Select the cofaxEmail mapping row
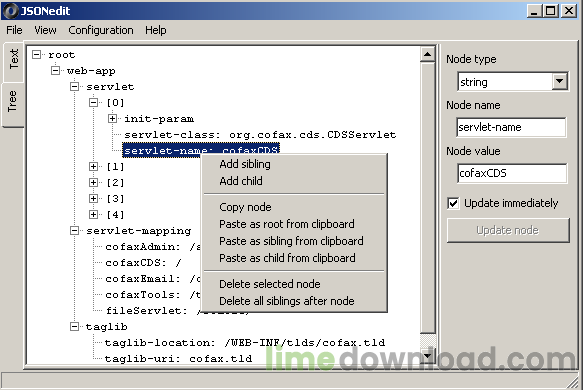This screenshot has width=583, height=390. [153, 279]
